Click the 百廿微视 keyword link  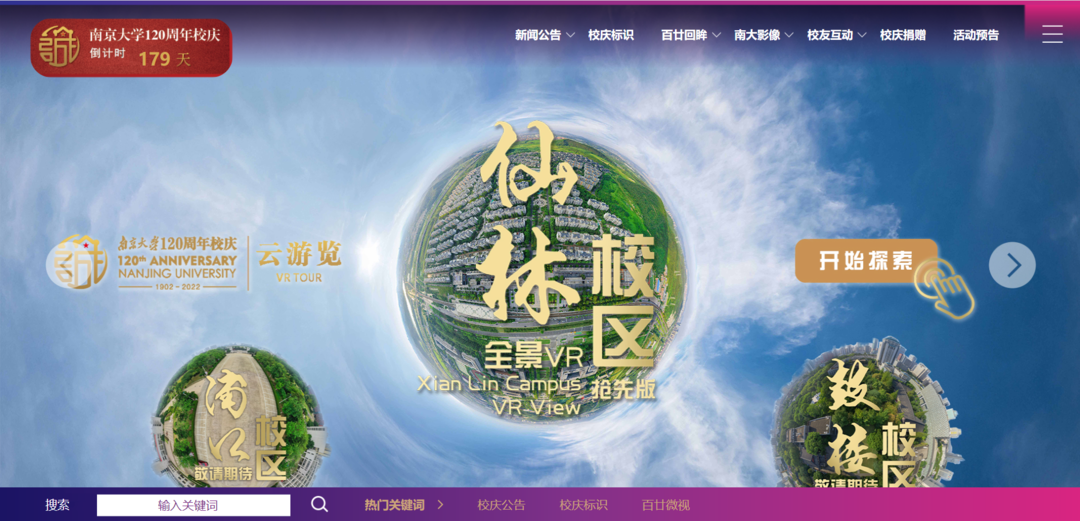[665, 505]
